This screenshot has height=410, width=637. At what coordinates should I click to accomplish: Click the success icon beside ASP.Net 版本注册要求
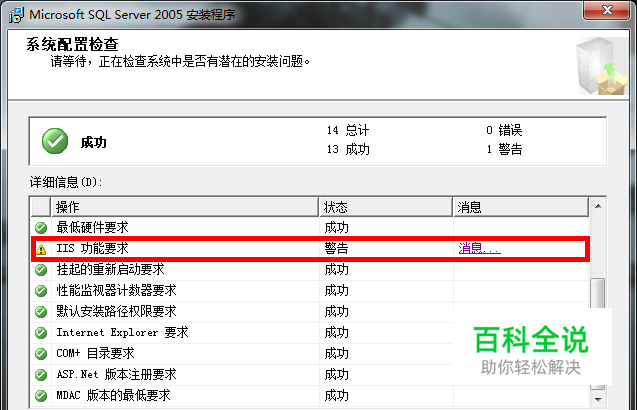point(41,375)
